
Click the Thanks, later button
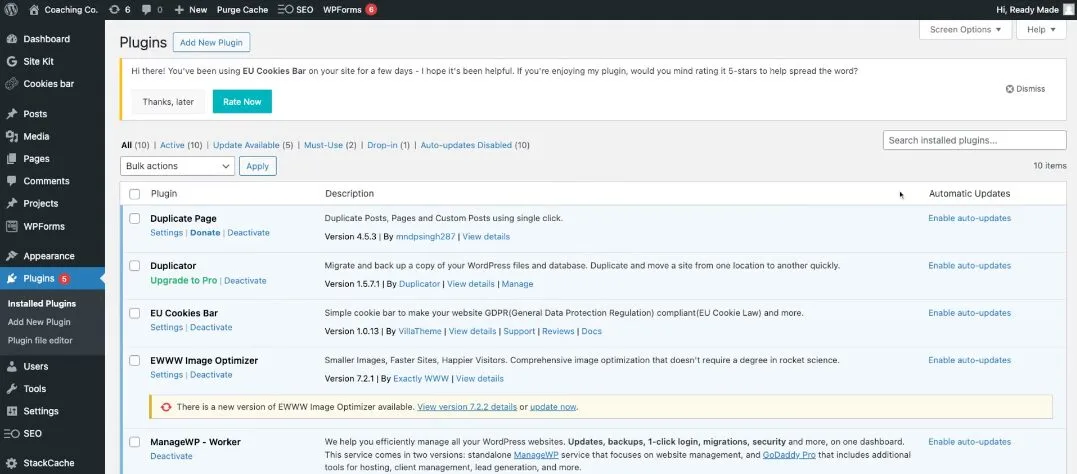click(168, 102)
